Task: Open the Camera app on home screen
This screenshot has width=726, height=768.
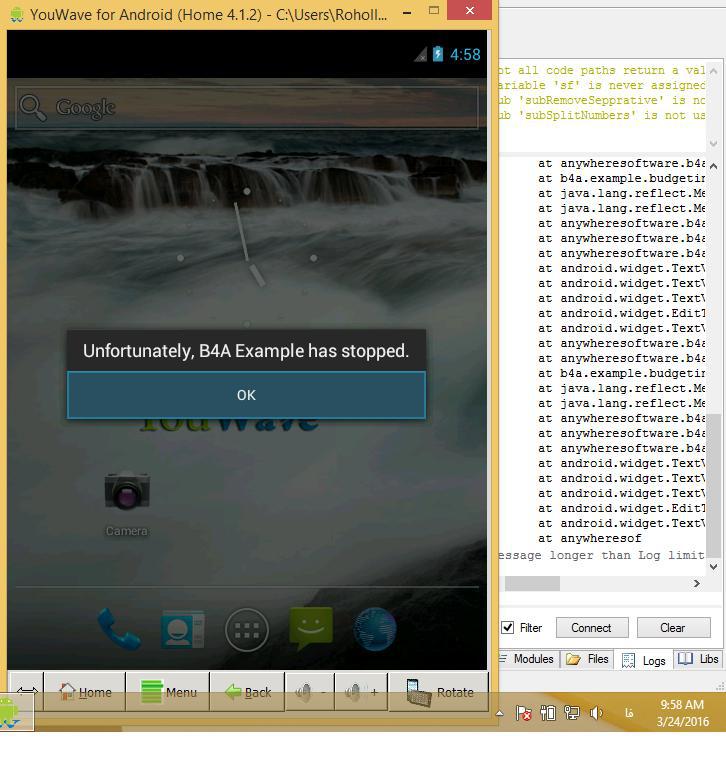Action: (x=127, y=493)
